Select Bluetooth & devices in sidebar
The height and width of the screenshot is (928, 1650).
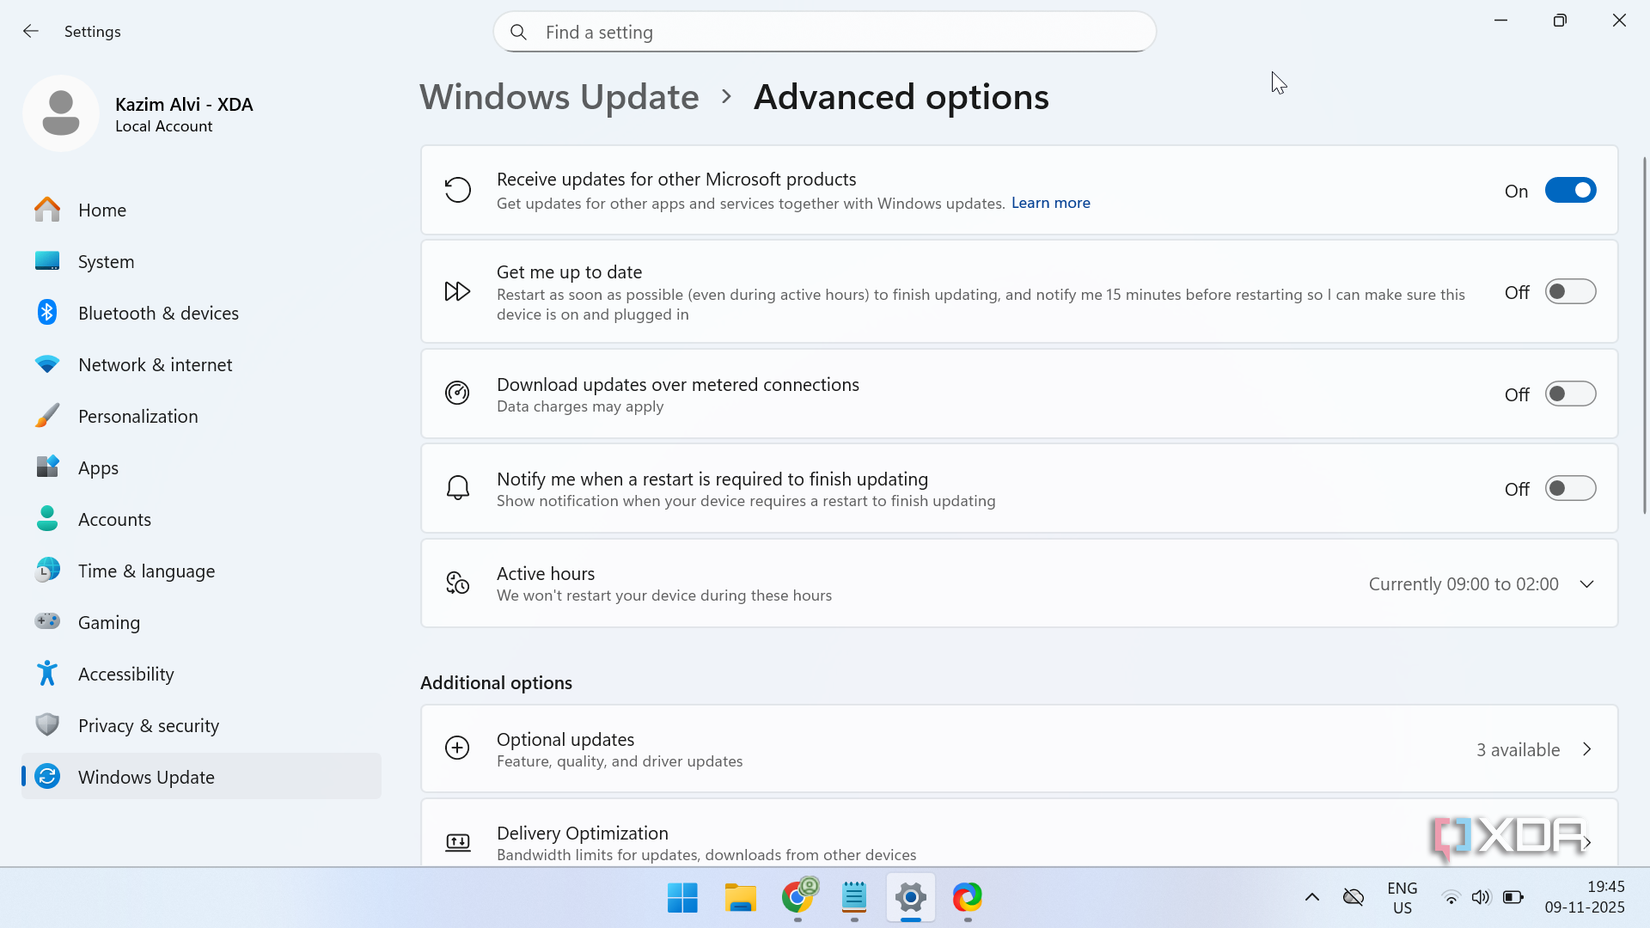(158, 312)
